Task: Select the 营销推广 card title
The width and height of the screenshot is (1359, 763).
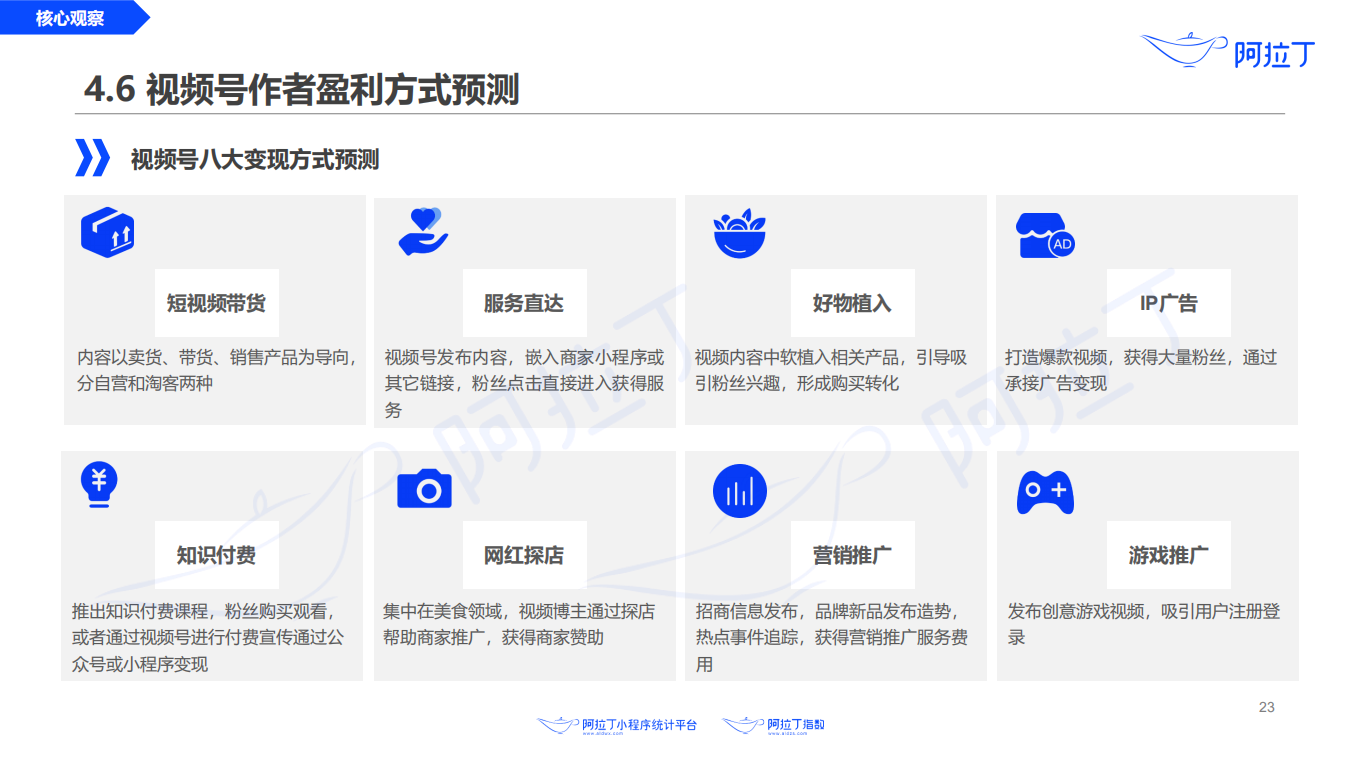Action: click(x=853, y=555)
